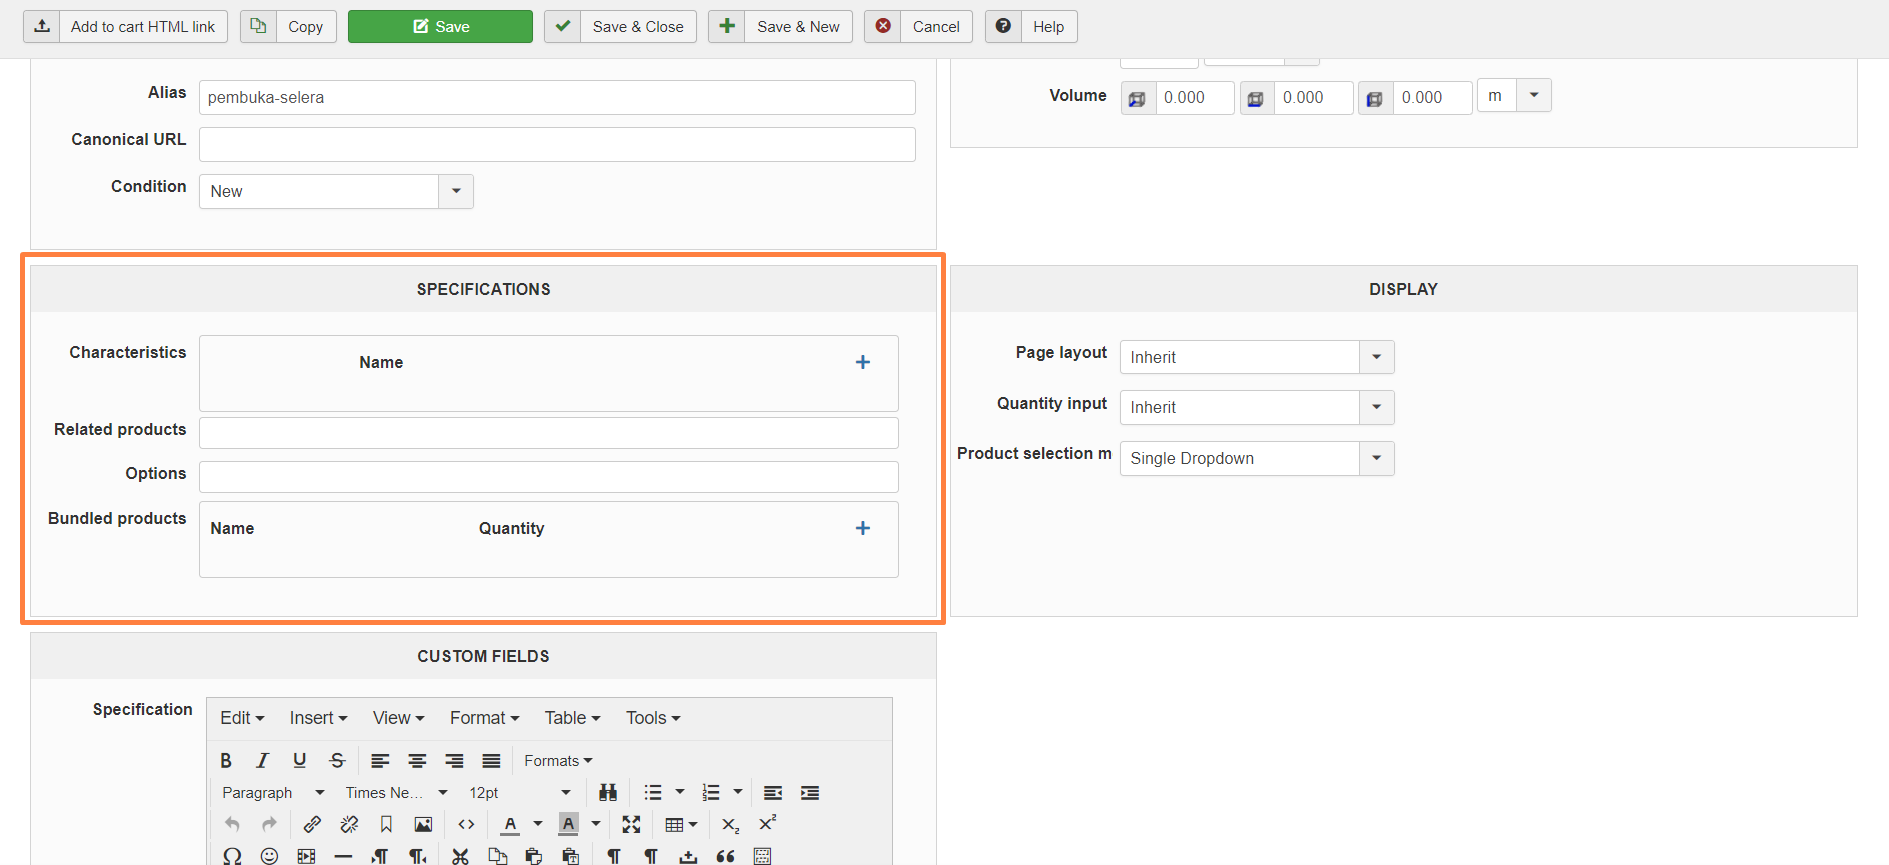Image resolution: width=1889 pixels, height=865 pixels.
Task: Focus the Options field
Action: pos(549,477)
